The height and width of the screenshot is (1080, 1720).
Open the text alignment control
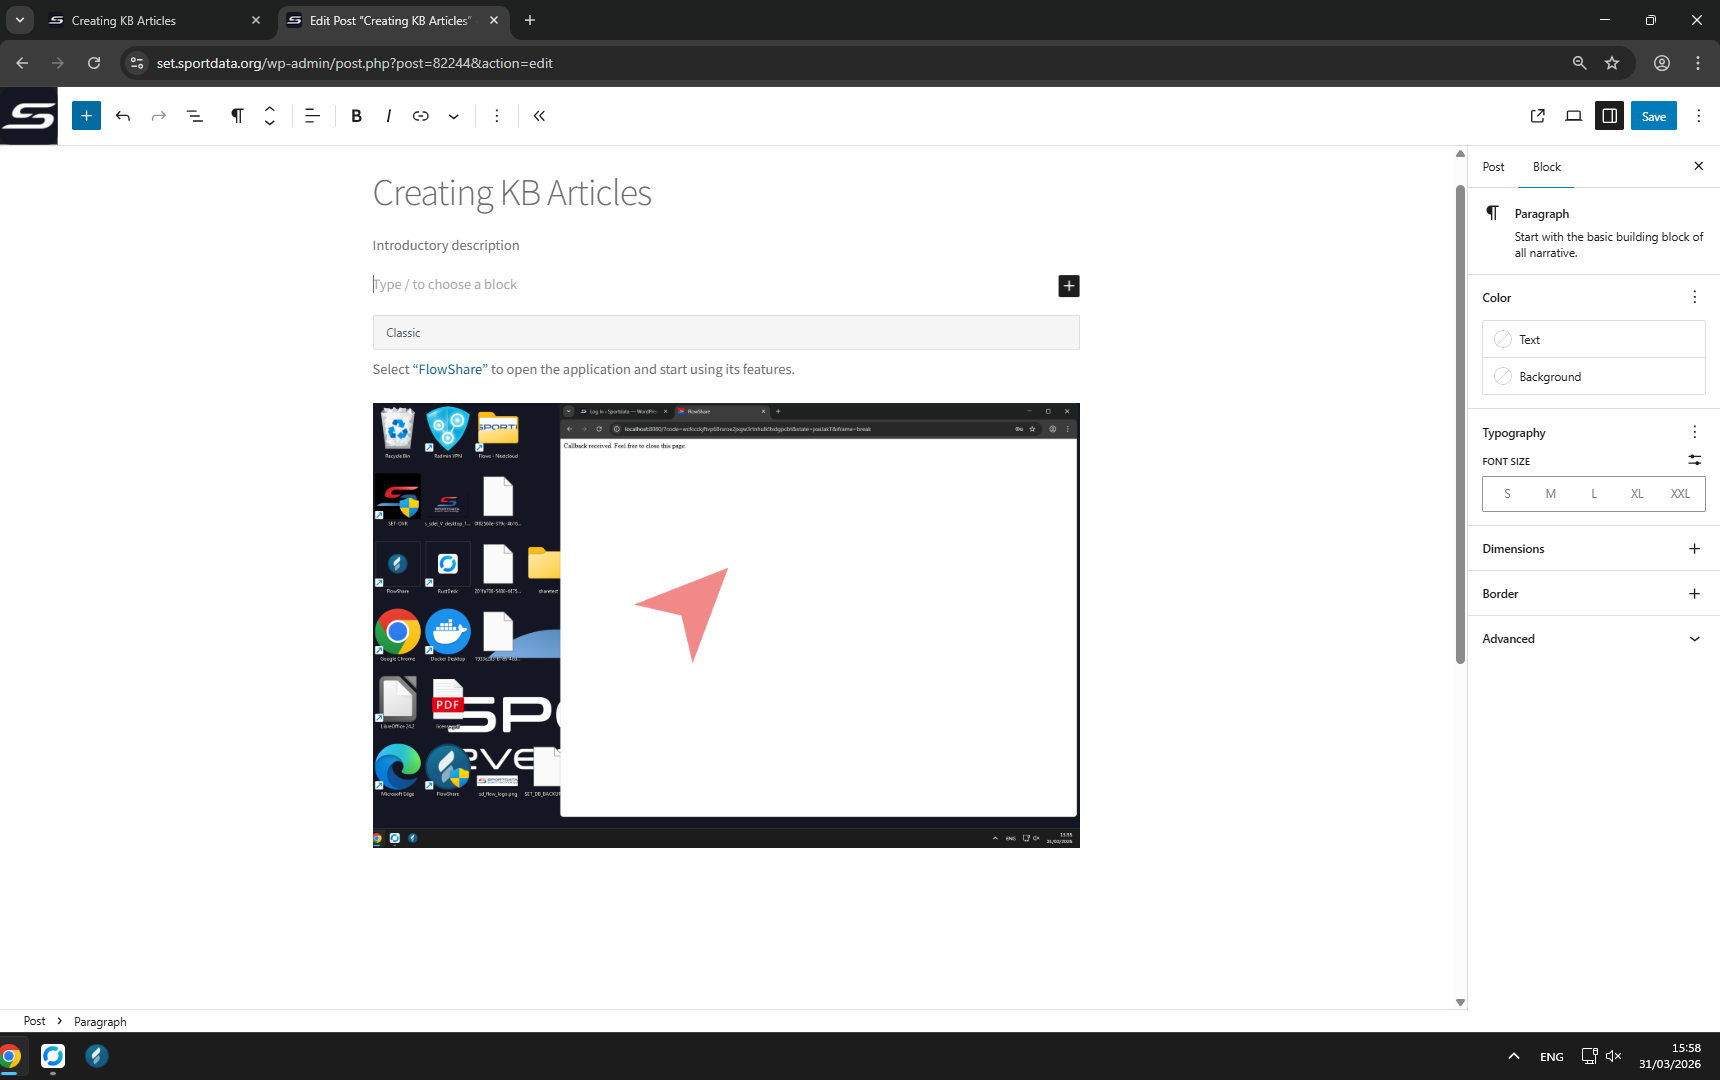click(x=312, y=116)
